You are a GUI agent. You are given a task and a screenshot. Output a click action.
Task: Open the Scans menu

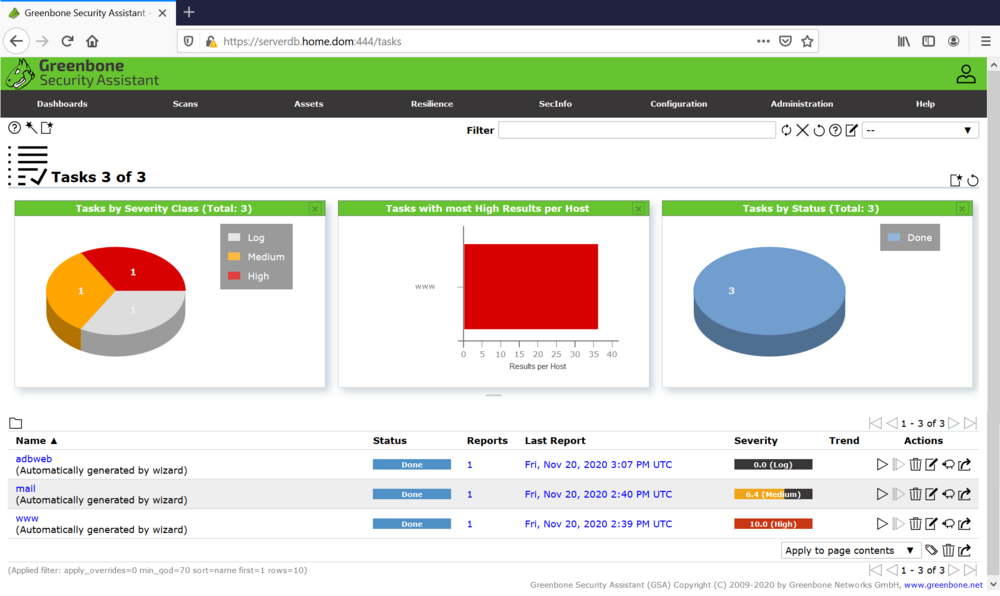point(185,104)
